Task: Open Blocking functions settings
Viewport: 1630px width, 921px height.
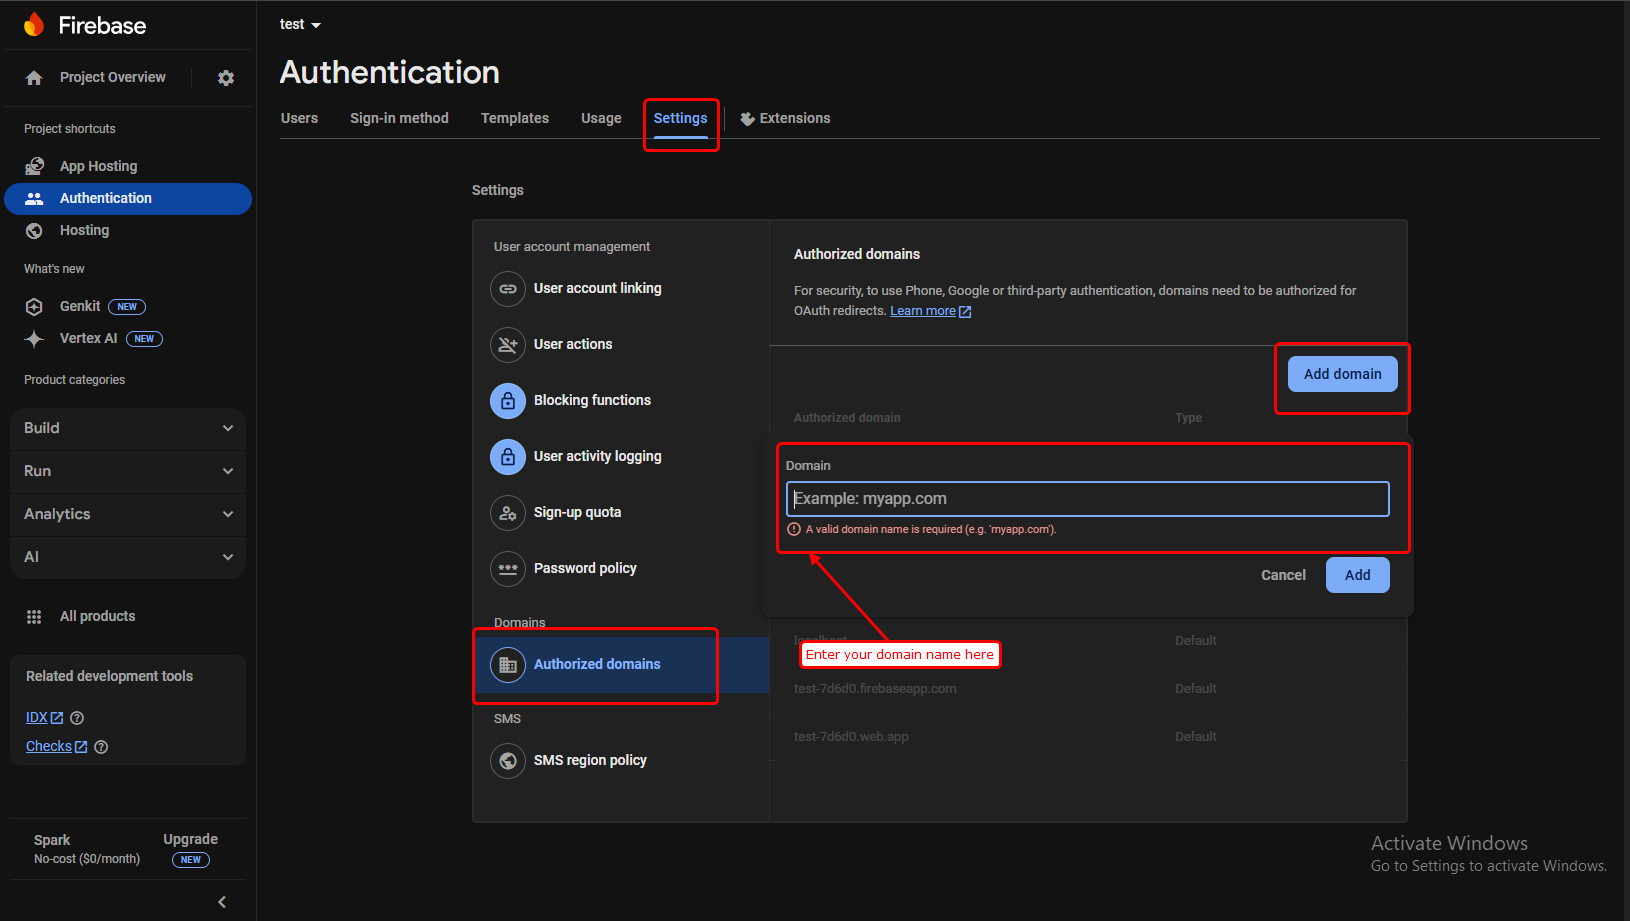Action: coord(592,400)
